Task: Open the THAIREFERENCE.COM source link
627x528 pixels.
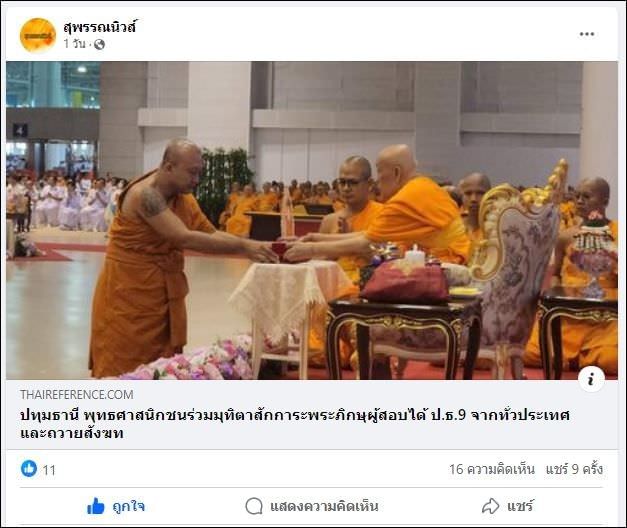Action: (77, 395)
